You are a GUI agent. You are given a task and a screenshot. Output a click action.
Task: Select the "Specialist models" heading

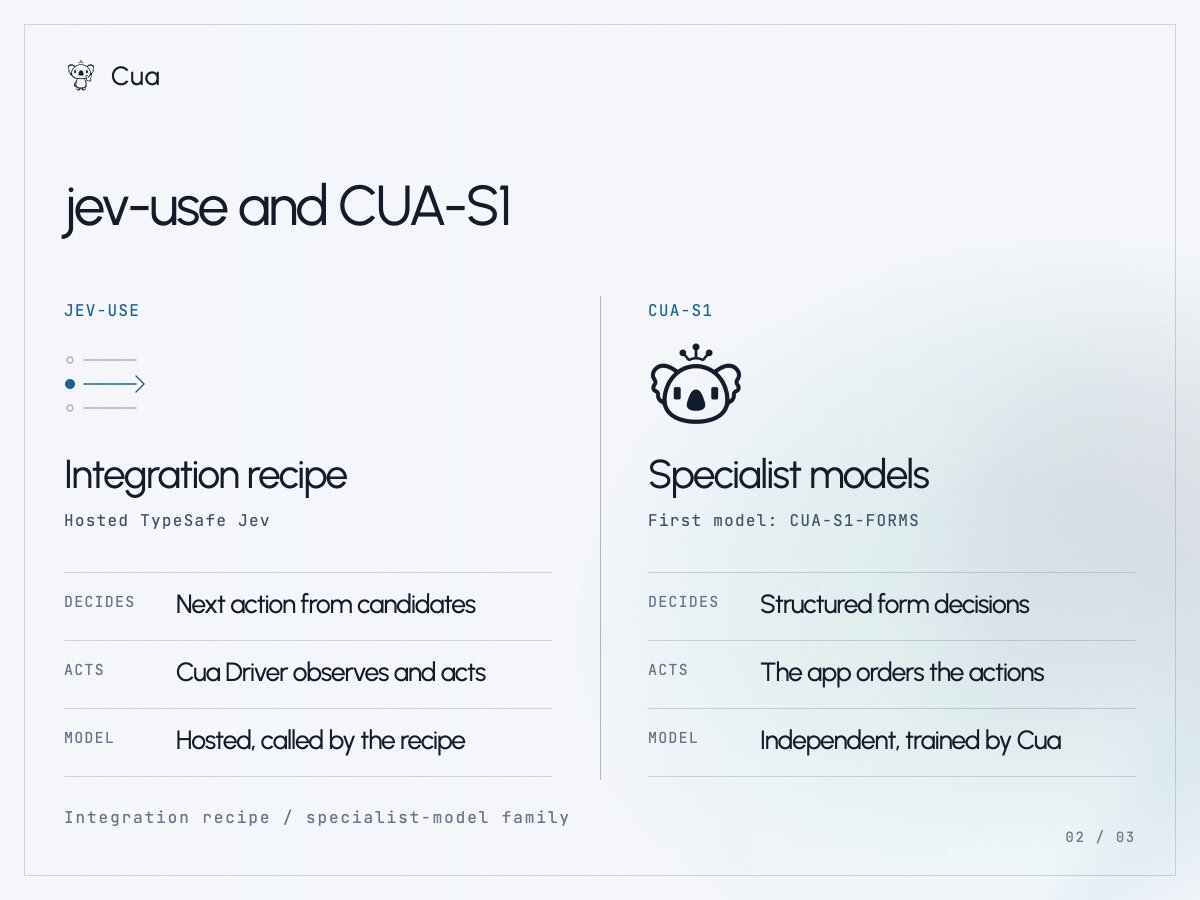pyautogui.click(x=788, y=475)
